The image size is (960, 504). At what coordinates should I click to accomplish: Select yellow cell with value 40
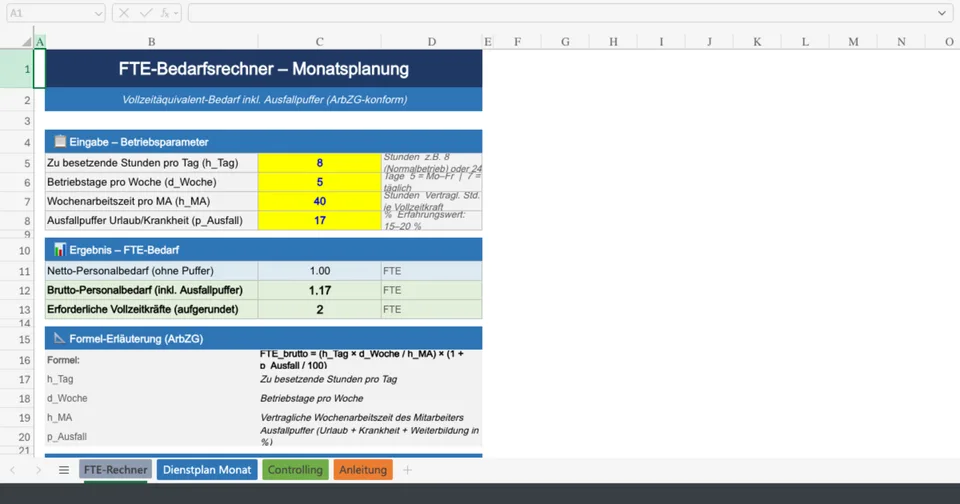coord(320,201)
